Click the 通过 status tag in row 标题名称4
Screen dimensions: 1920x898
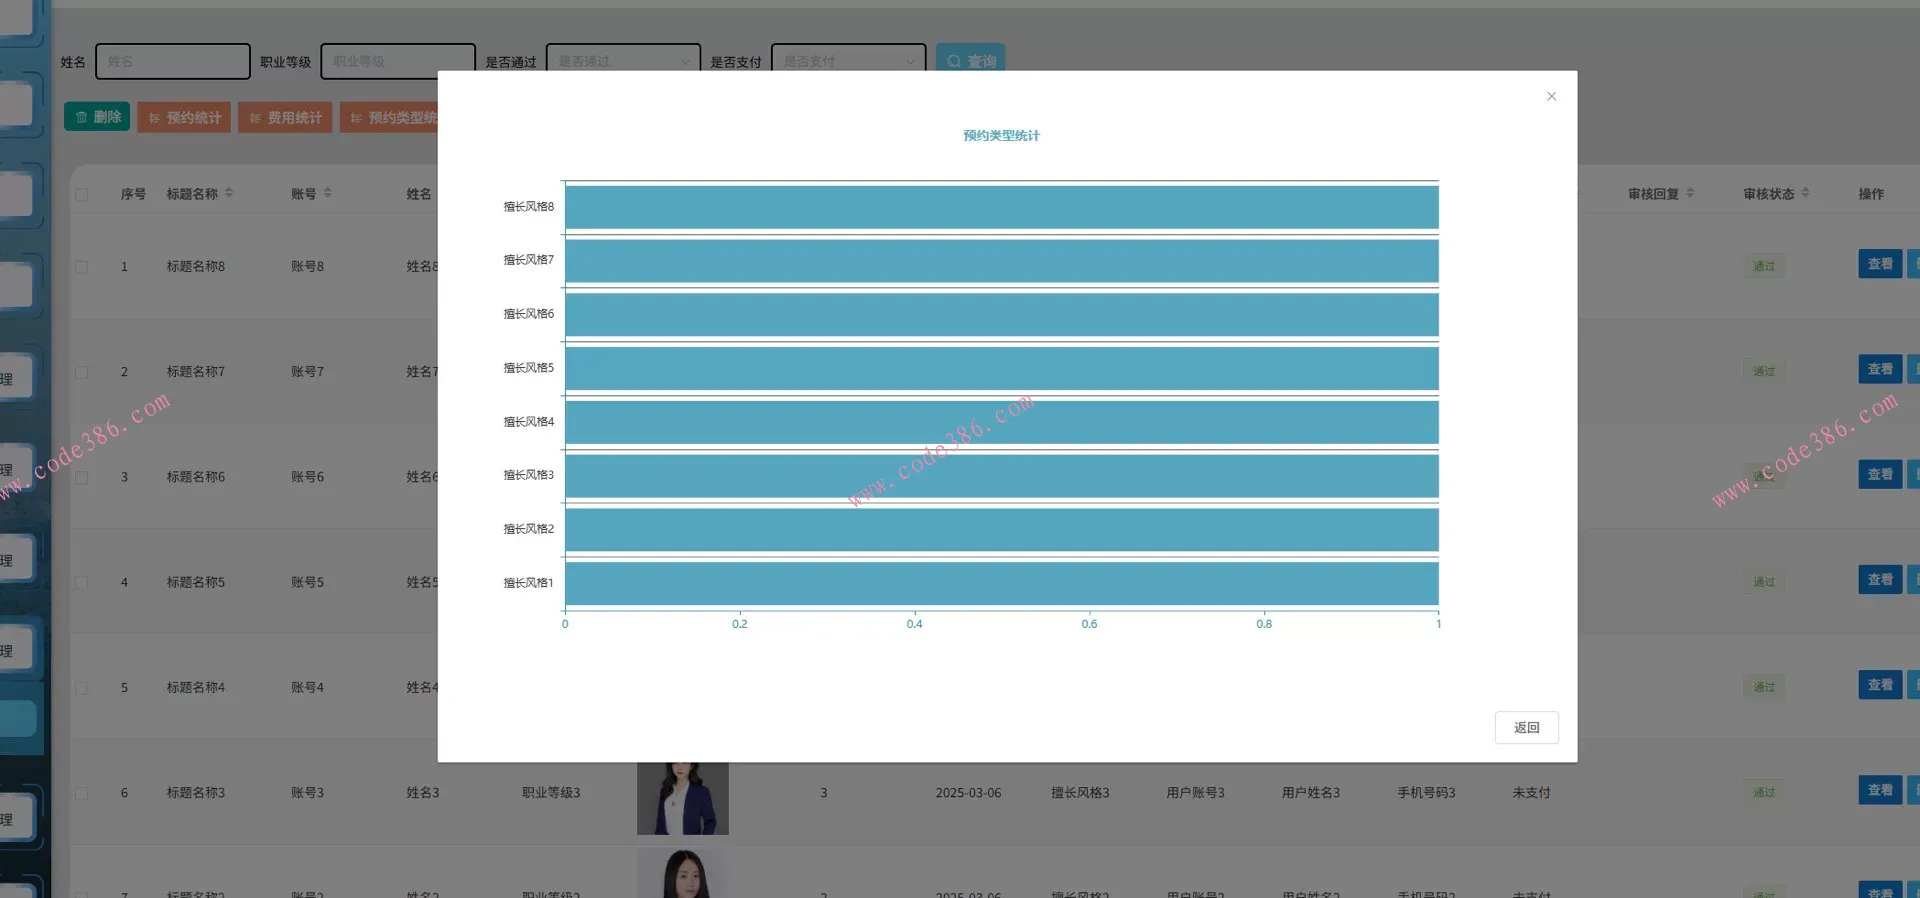coord(1764,688)
